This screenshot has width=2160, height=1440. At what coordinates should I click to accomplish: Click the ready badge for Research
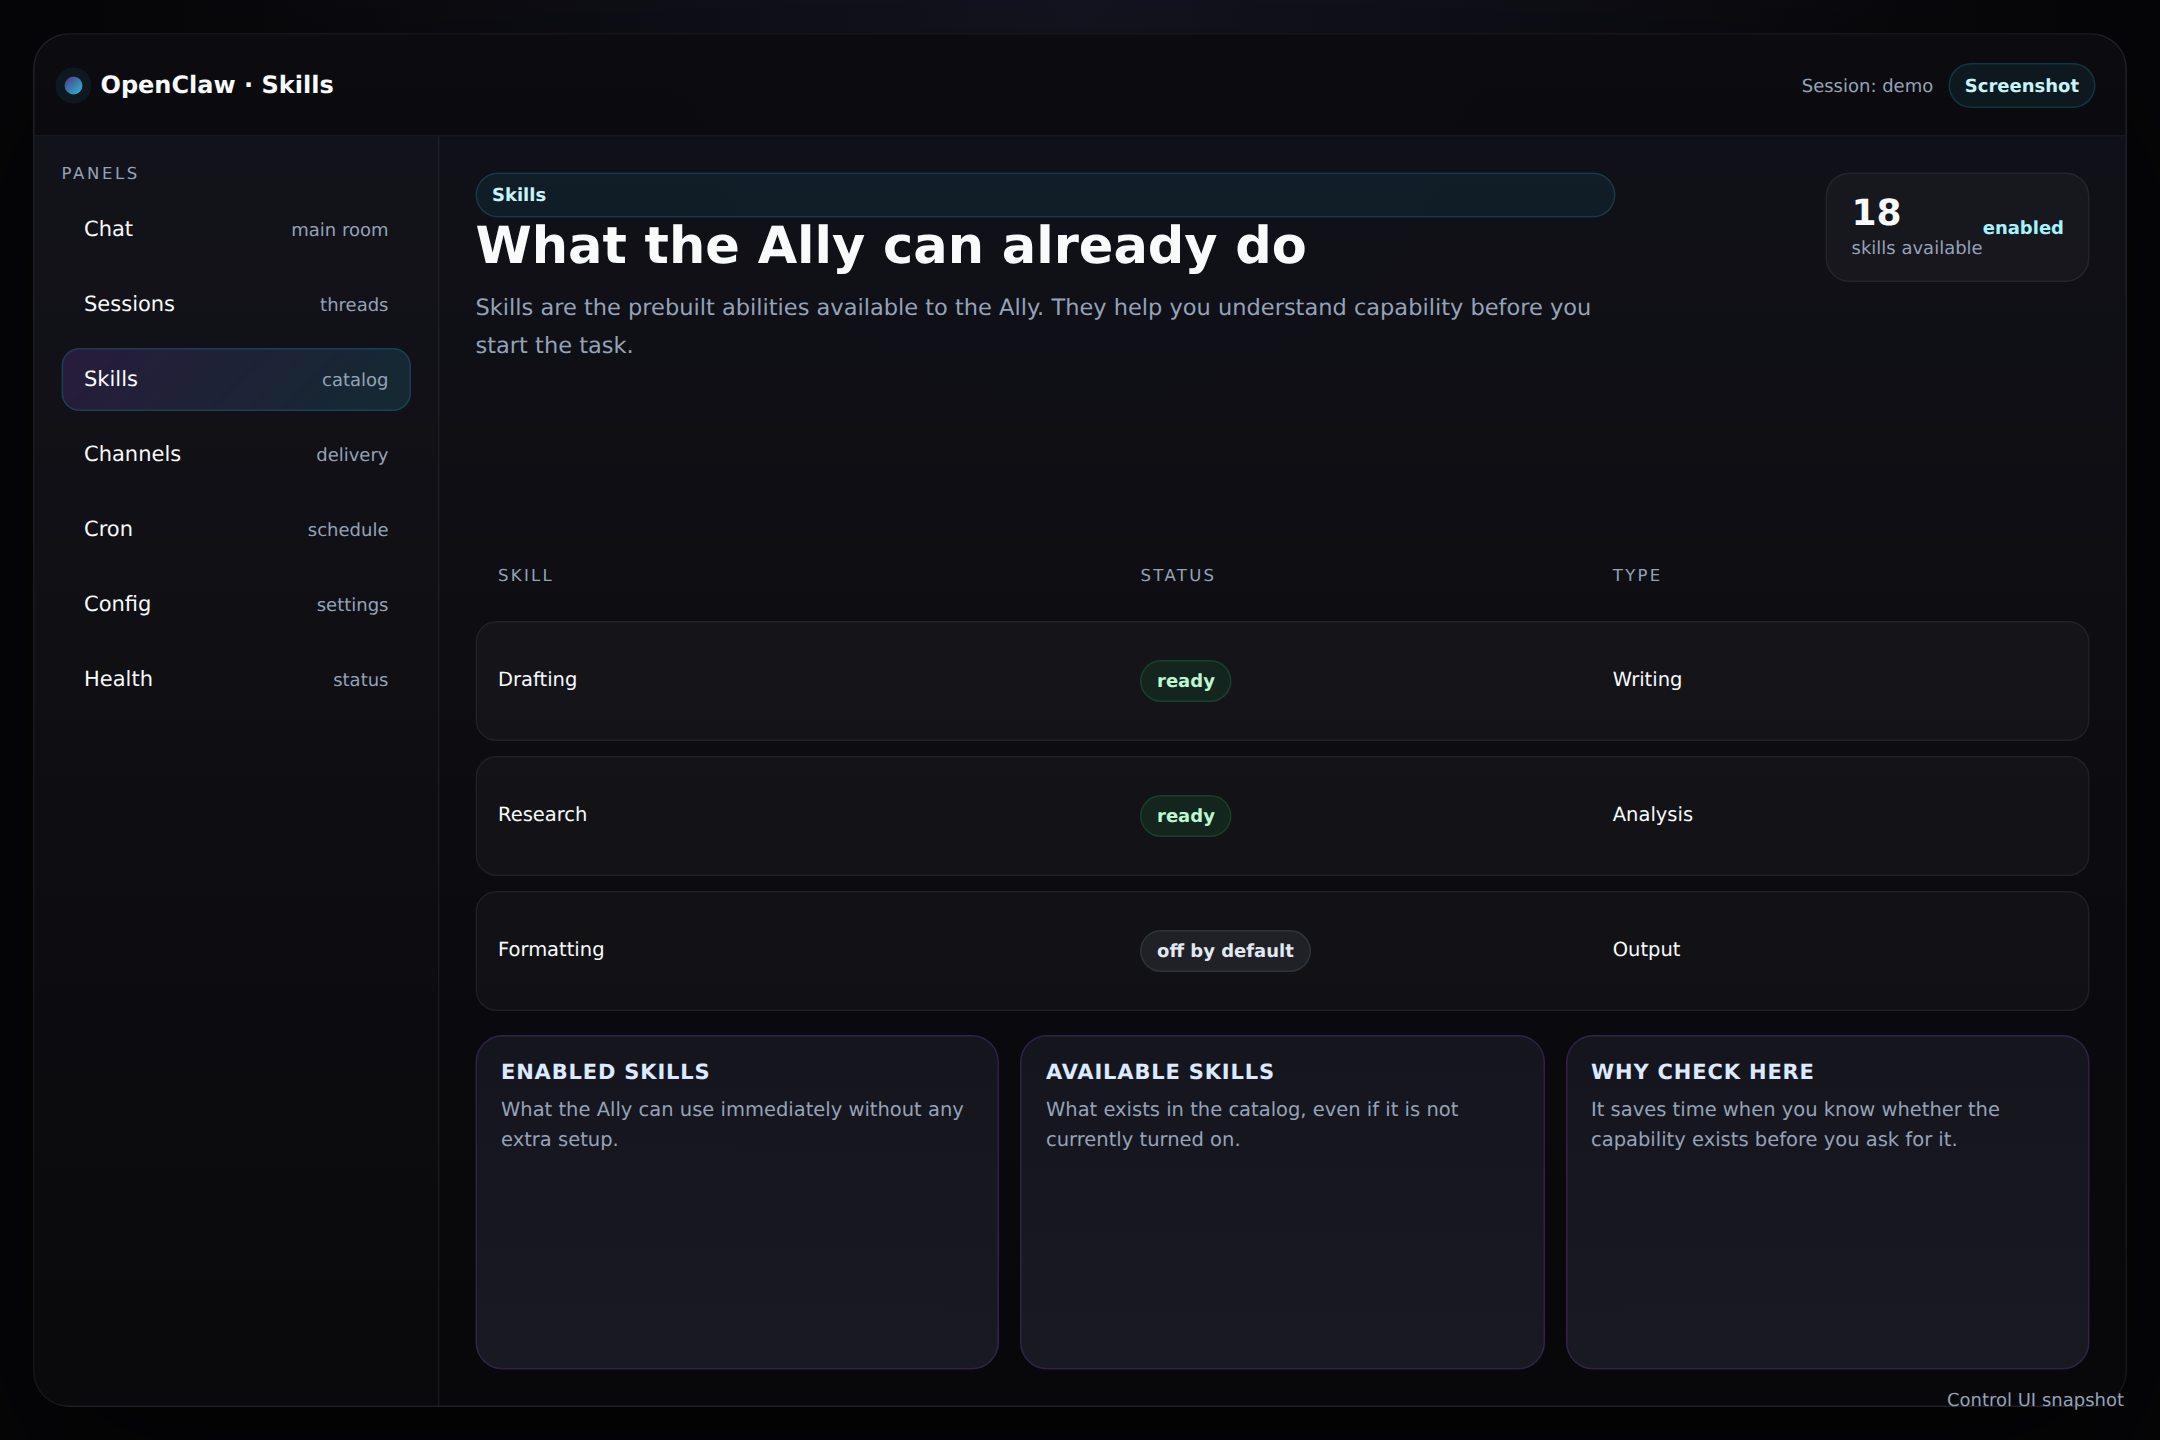tap(1185, 816)
